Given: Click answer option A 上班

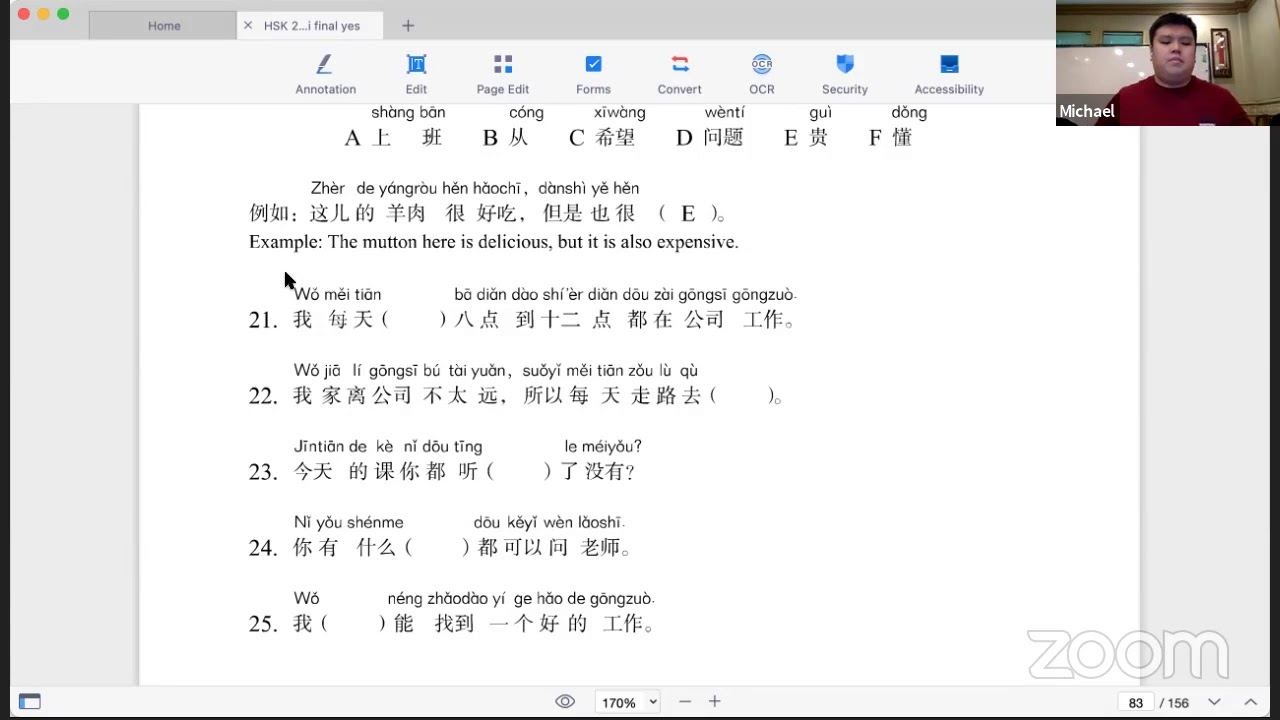Looking at the screenshot, I should pyautogui.click(x=393, y=137).
